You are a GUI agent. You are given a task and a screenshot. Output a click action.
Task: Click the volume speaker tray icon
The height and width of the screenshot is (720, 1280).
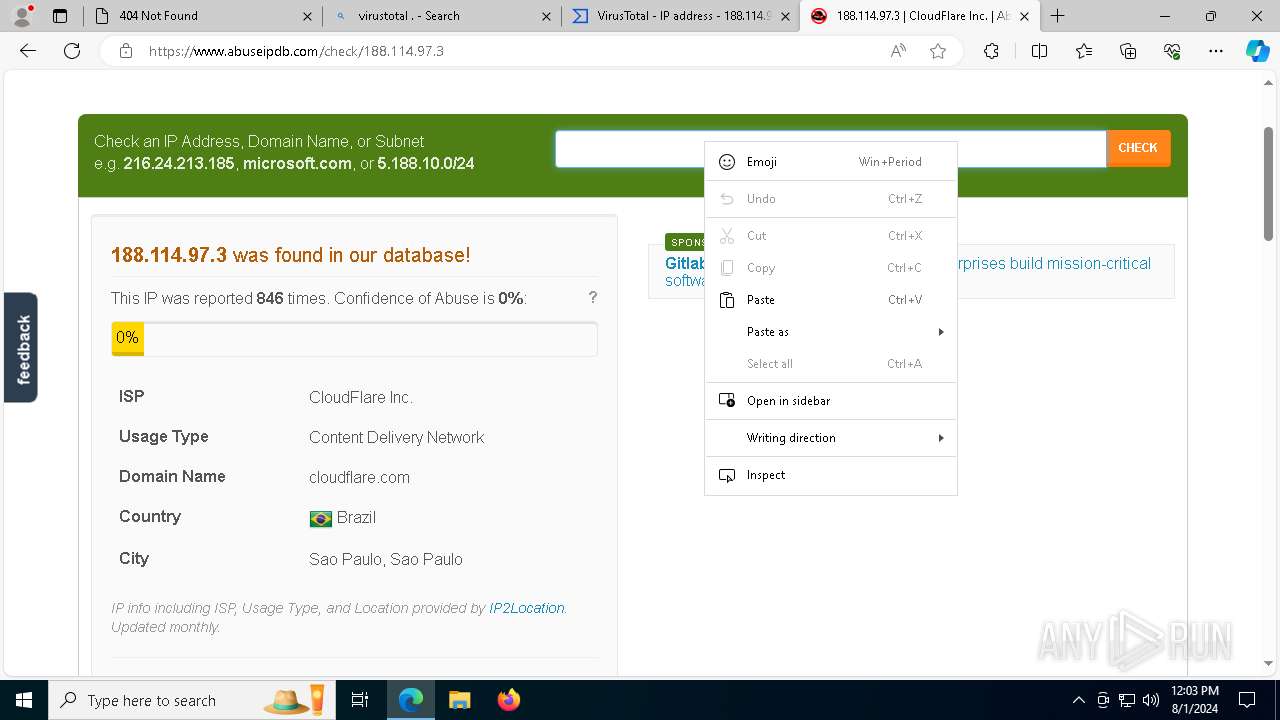click(1150, 700)
